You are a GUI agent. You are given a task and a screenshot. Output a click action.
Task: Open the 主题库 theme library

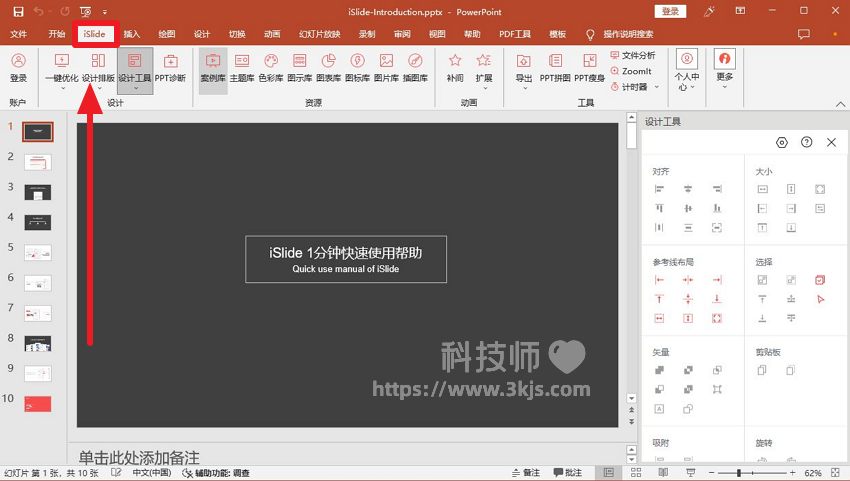242,68
